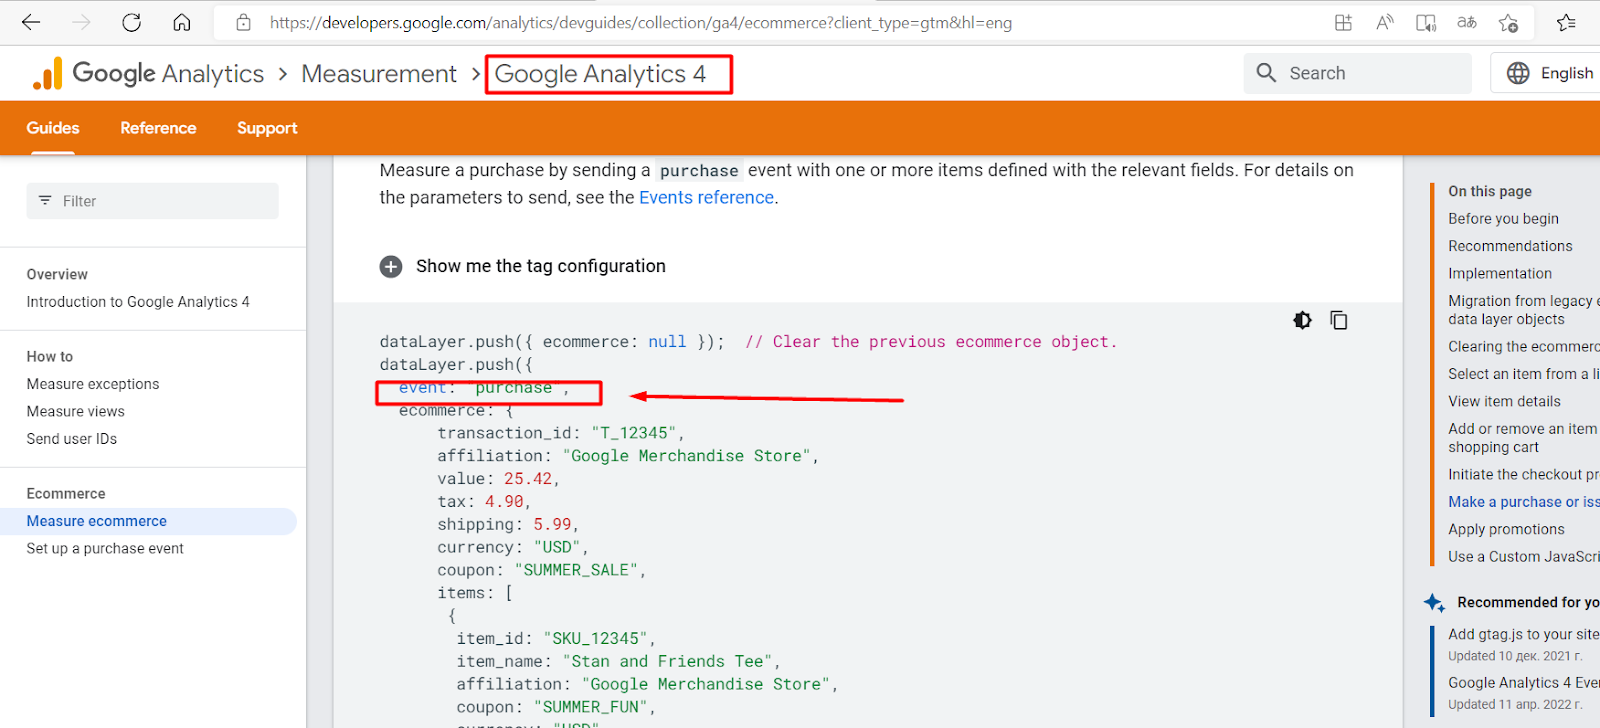Open recommended Google Analytics 4 Events article
Screen dimensions: 1600x728
pos(1524,683)
